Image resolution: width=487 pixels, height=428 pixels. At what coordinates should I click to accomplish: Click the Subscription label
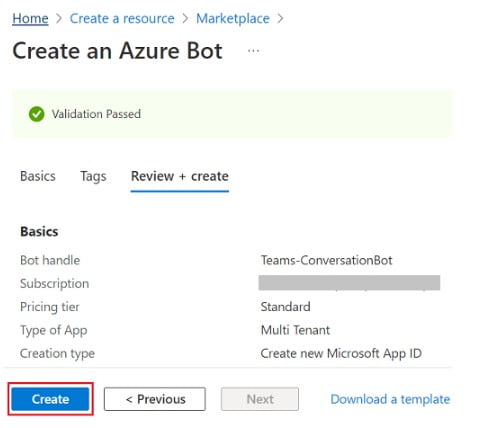pyautogui.click(x=54, y=284)
